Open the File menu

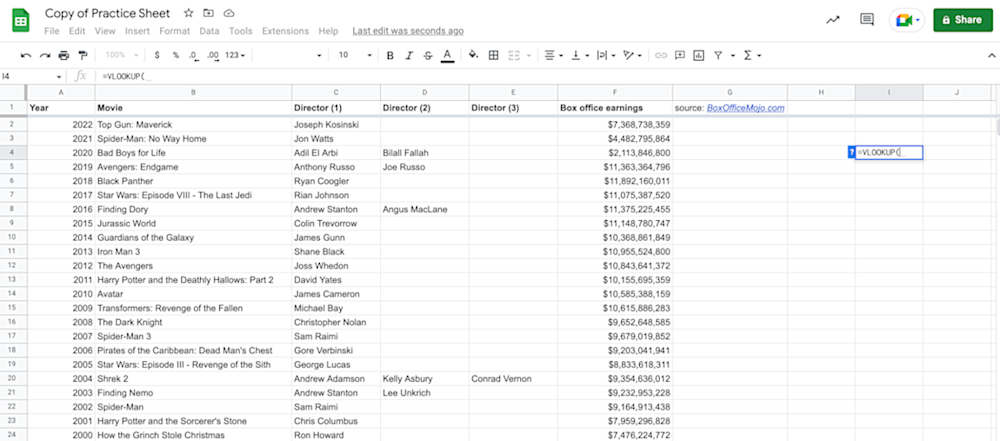[52, 31]
